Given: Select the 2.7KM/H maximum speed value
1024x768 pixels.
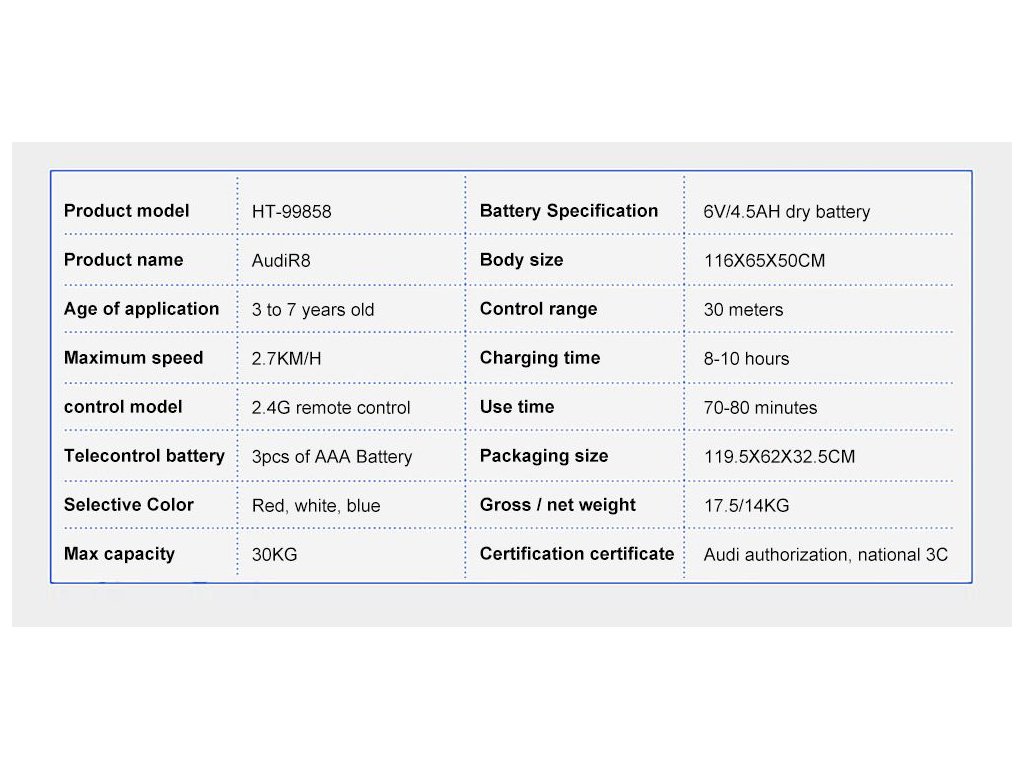Looking at the screenshot, I should (287, 359).
